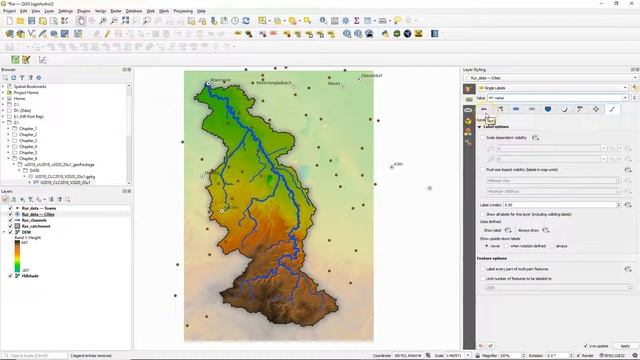Toggle visibility of Rur_data — Towns layer
Screen dimensions: 640x360
pyautogui.click(x=11, y=208)
